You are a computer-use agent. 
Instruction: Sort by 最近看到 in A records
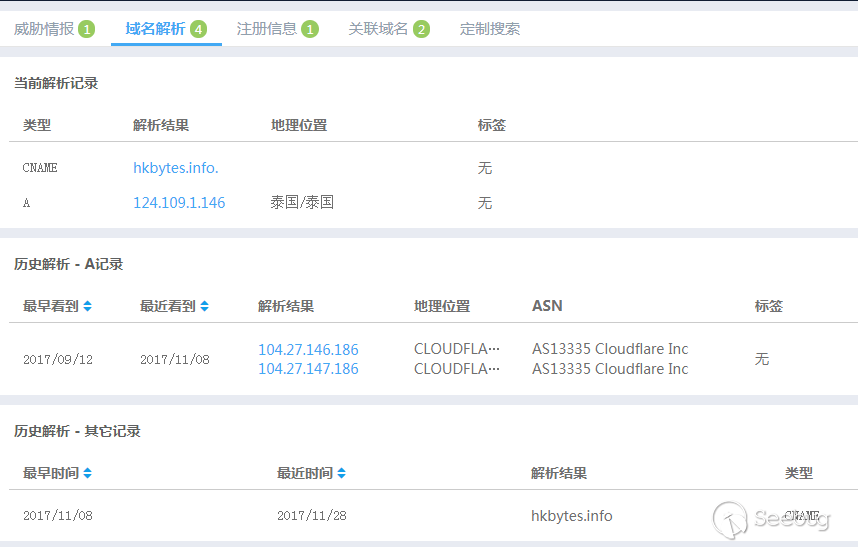(x=205, y=306)
